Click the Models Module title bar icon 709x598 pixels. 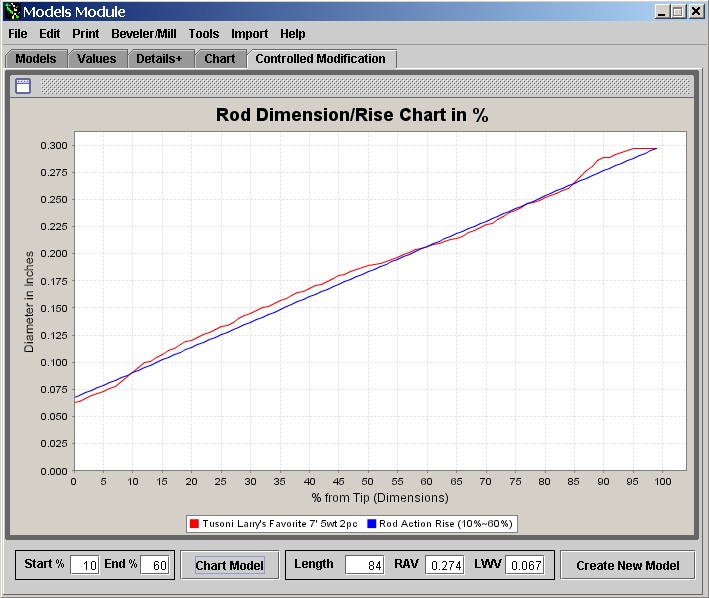point(11,11)
